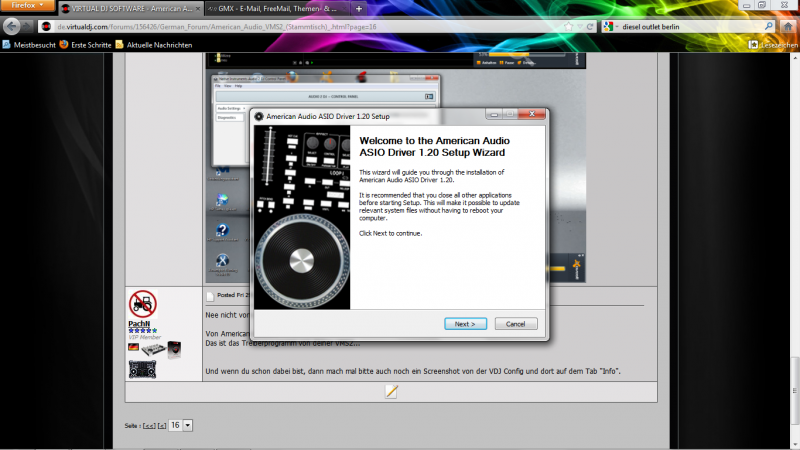Bookmark this page with the star icon
The height and width of the screenshot is (450, 800).
[x=568, y=27]
